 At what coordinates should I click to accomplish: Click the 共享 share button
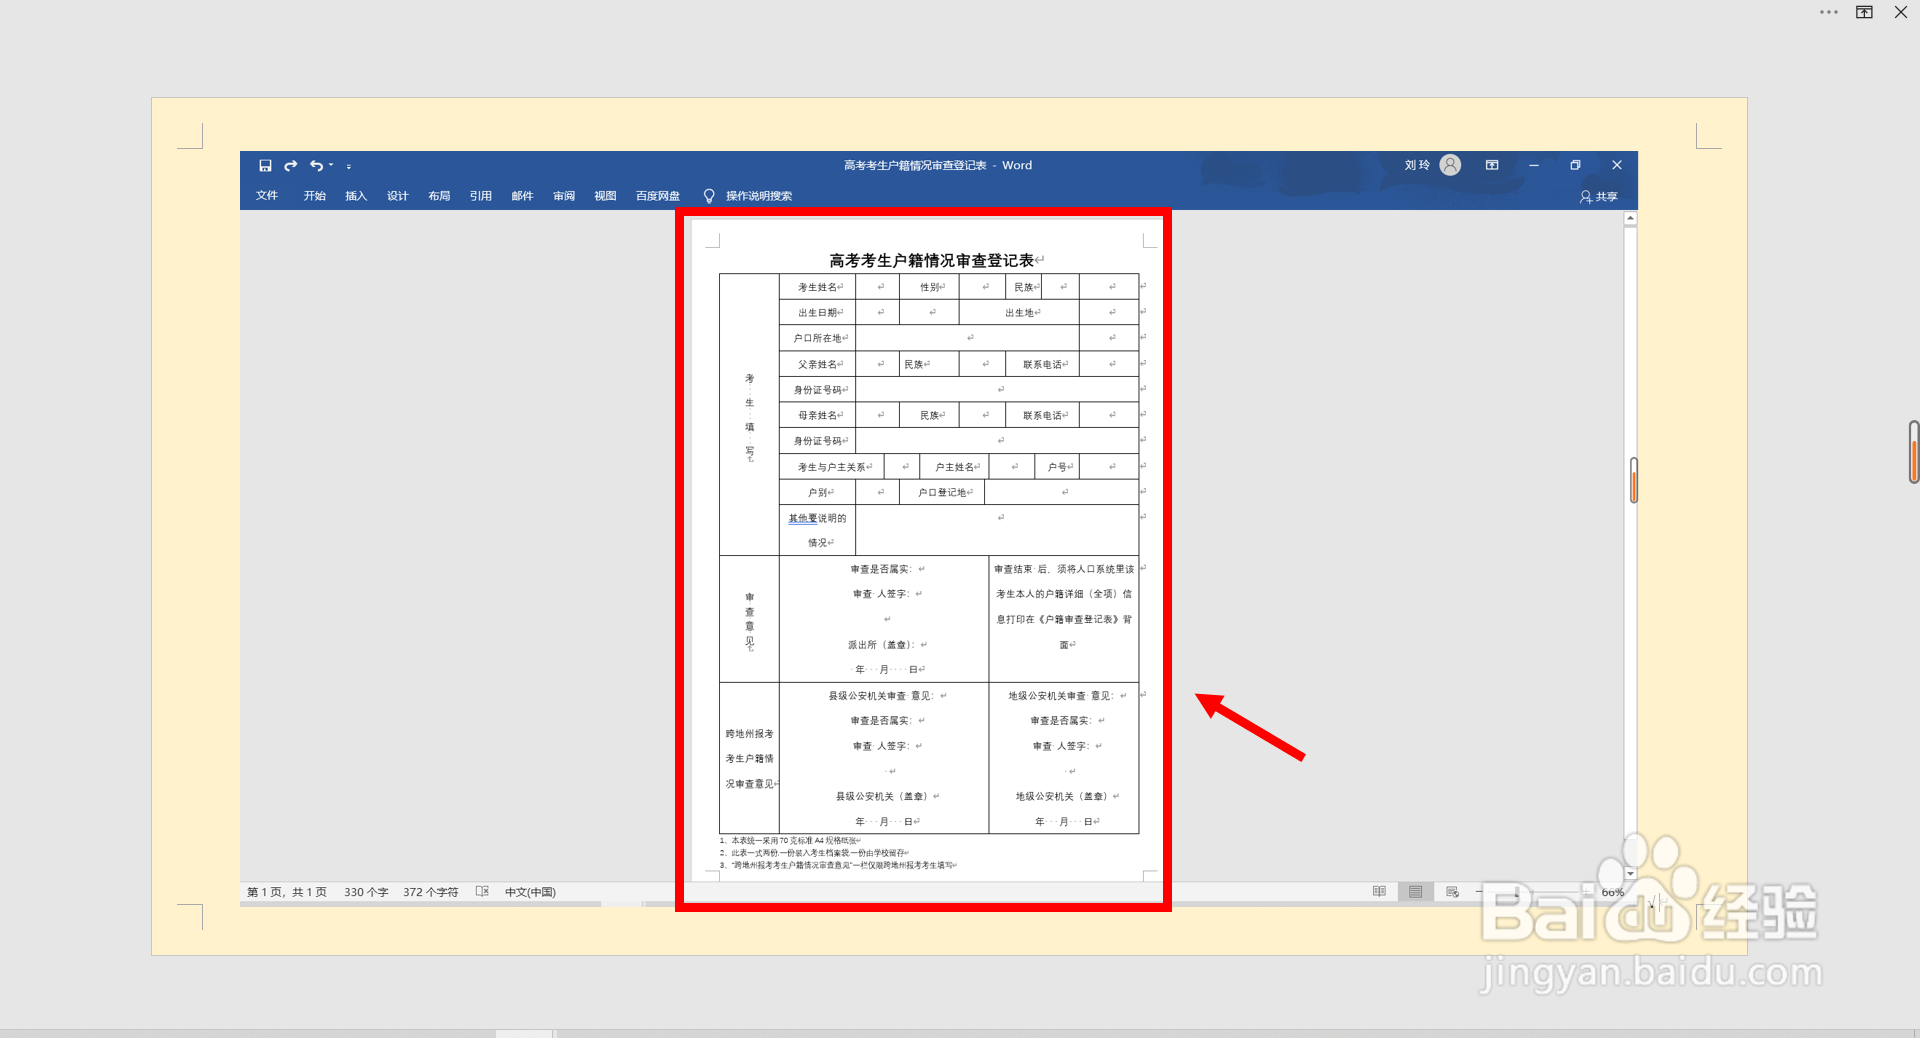point(1599,197)
